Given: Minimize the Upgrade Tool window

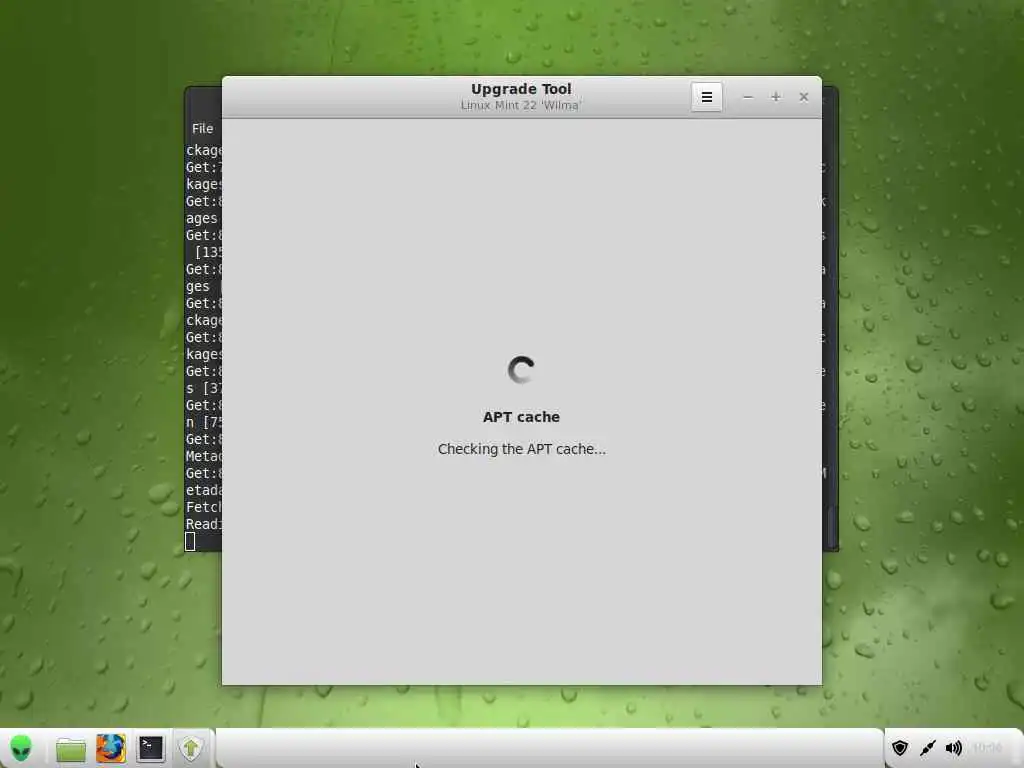Looking at the screenshot, I should [748, 97].
